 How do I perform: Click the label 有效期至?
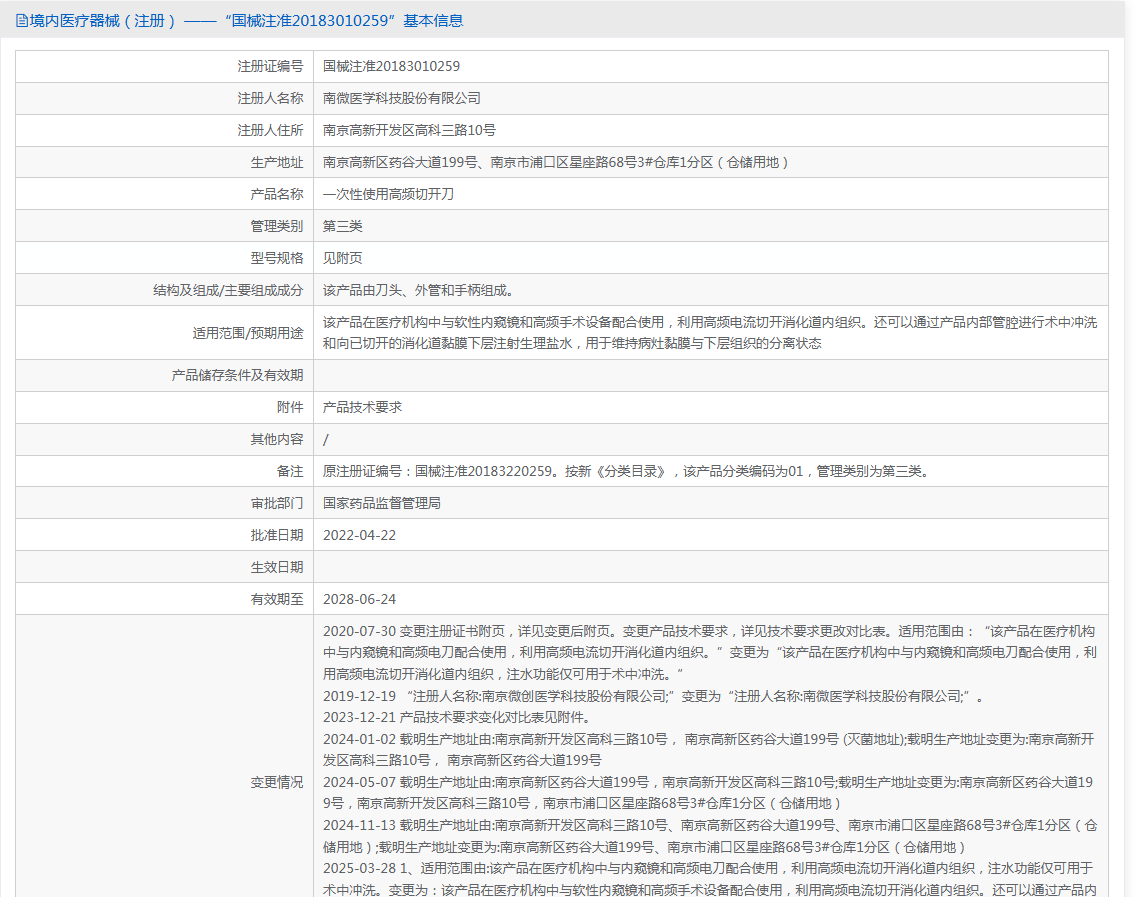276,600
